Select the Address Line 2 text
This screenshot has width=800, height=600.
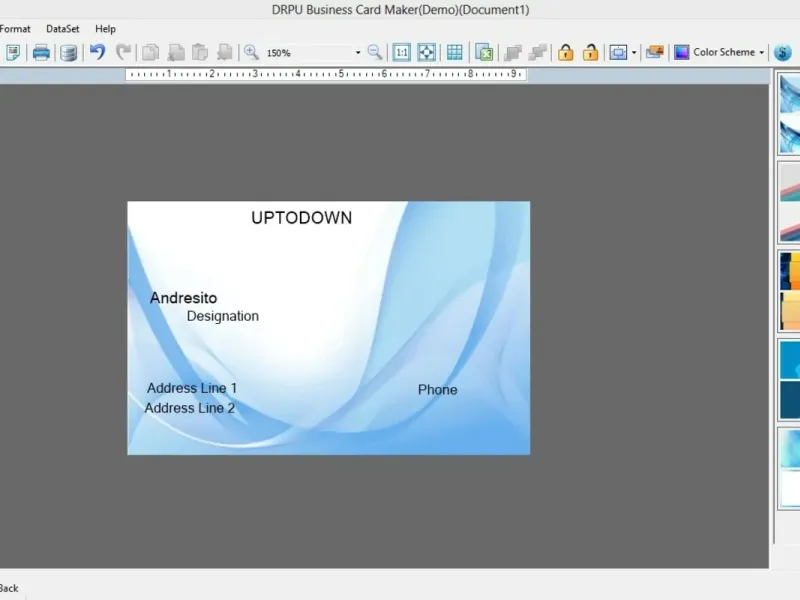point(189,408)
